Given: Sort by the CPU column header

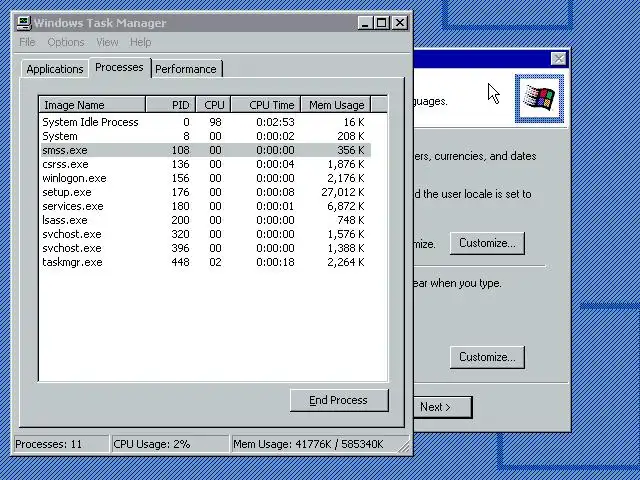Looking at the screenshot, I should tap(213, 105).
